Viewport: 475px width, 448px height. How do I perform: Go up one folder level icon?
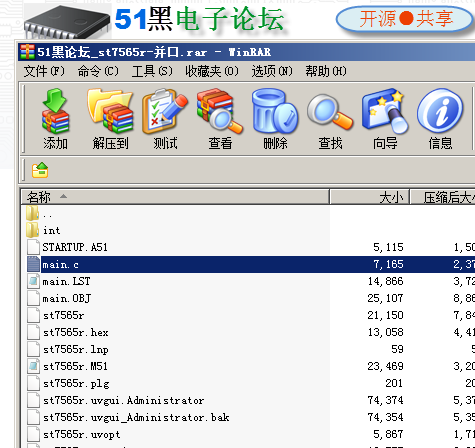[x=40, y=170]
